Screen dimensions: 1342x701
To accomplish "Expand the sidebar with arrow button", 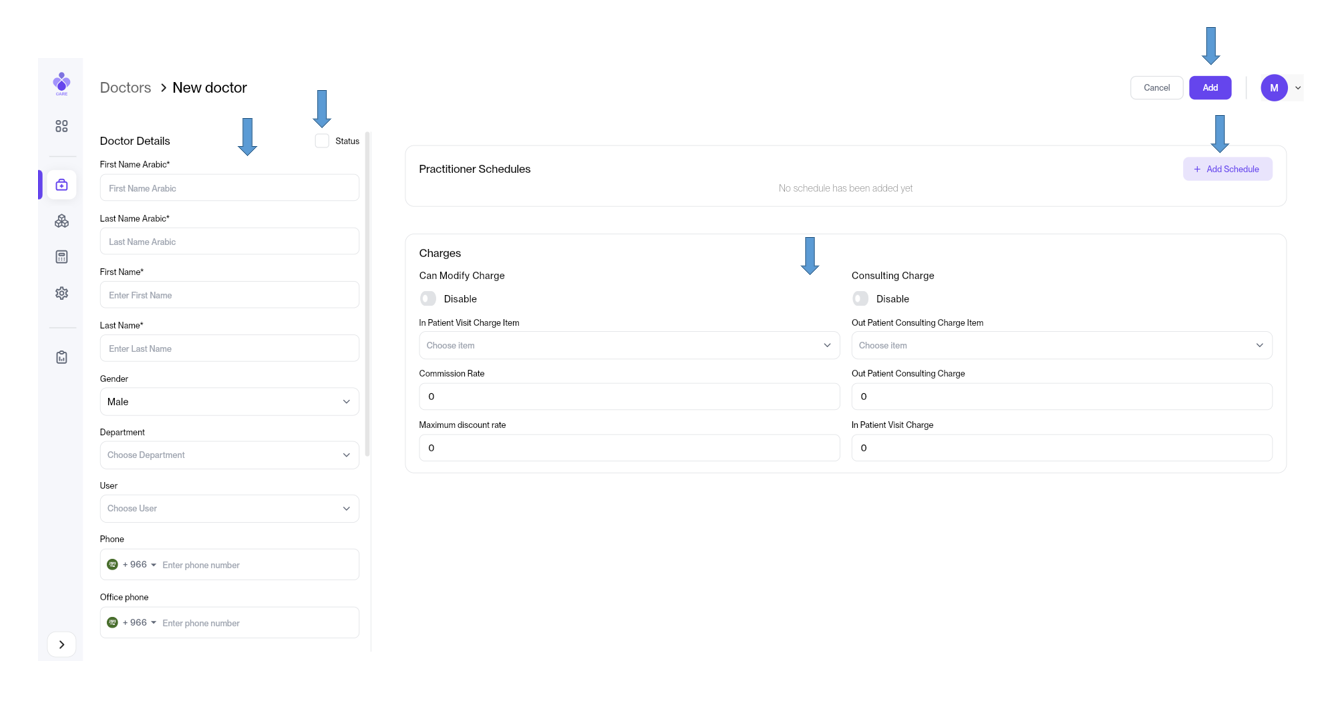I will [x=61, y=645].
